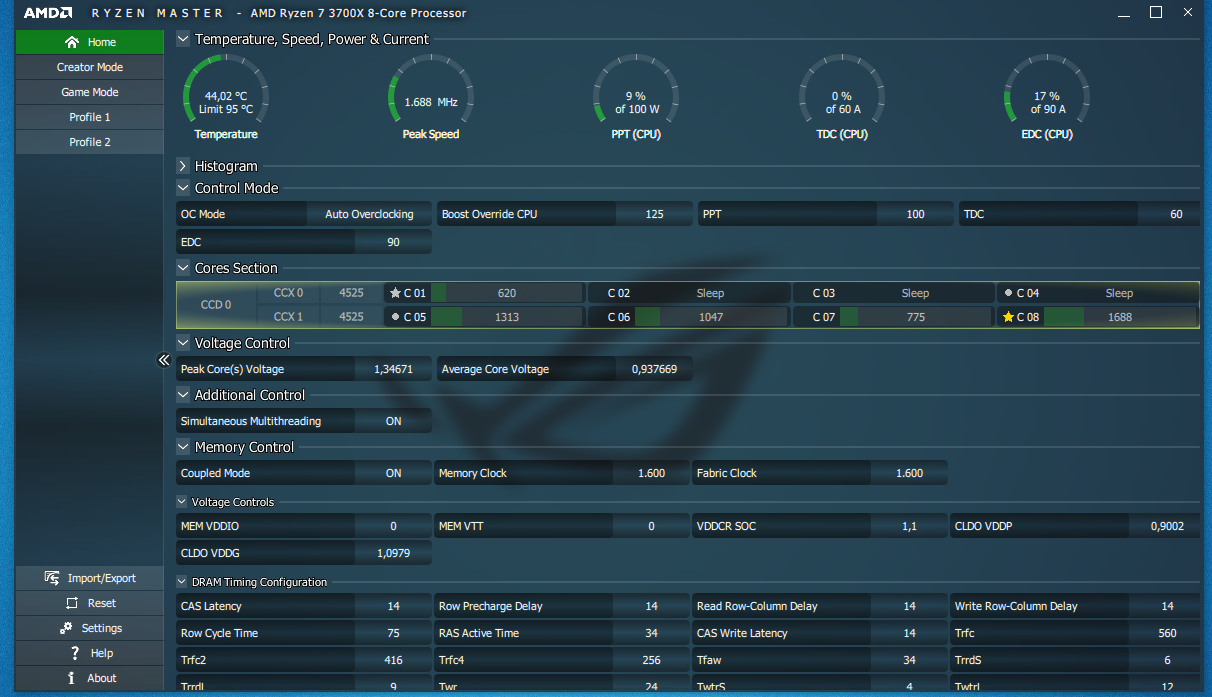Click the Help question mark icon
Image resolution: width=1212 pixels, height=697 pixels.
[x=75, y=653]
